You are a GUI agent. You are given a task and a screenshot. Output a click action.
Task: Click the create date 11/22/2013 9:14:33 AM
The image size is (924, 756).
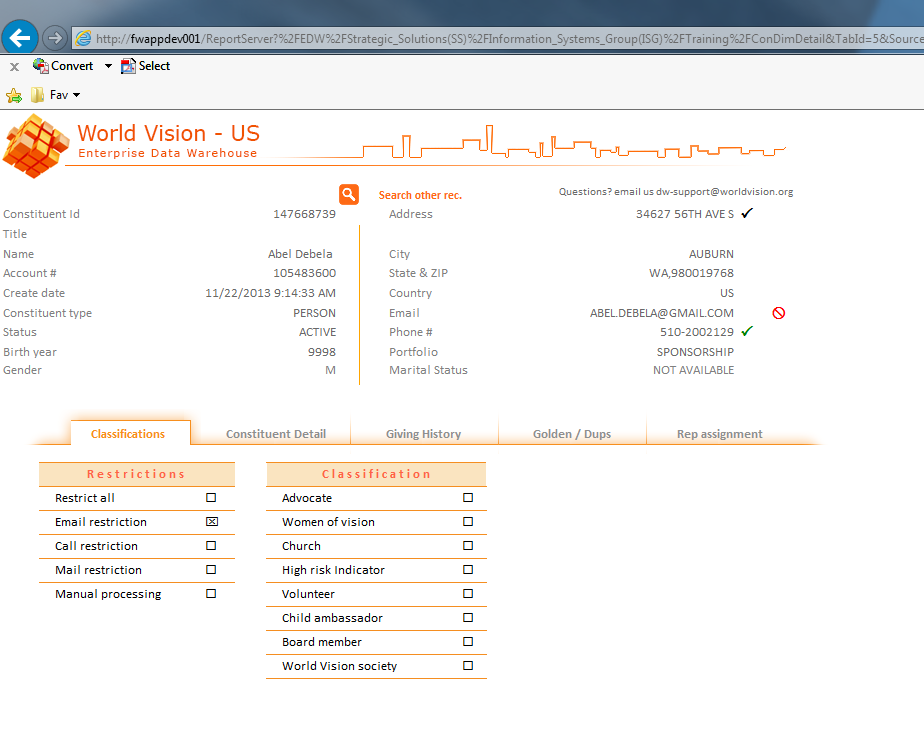coord(270,293)
